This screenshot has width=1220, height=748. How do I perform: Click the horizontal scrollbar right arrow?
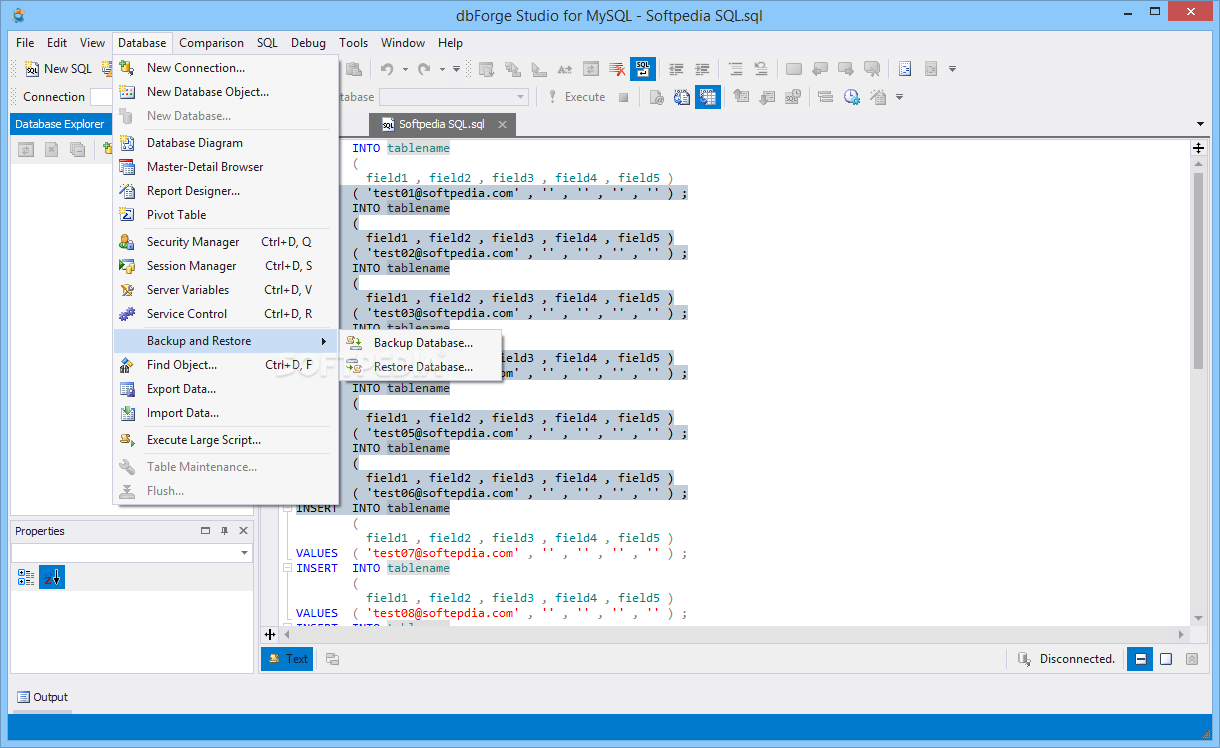click(x=1181, y=634)
